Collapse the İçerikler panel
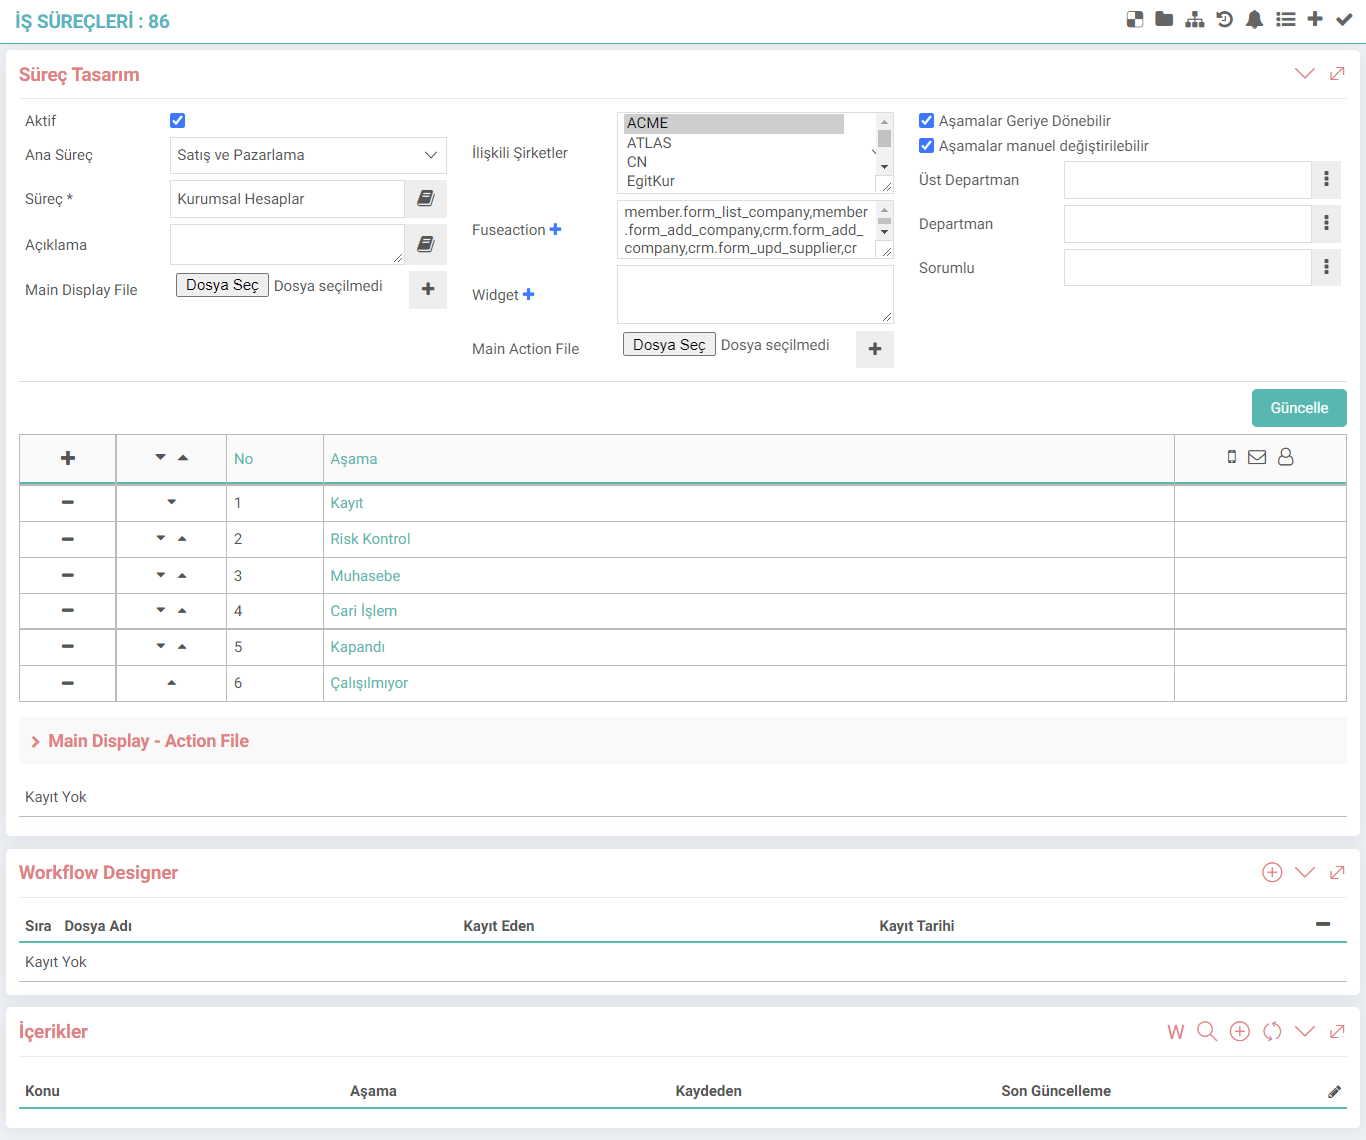Image resolution: width=1366 pixels, height=1140 pixels. pyautogui.click(x=1305, y=1031)
